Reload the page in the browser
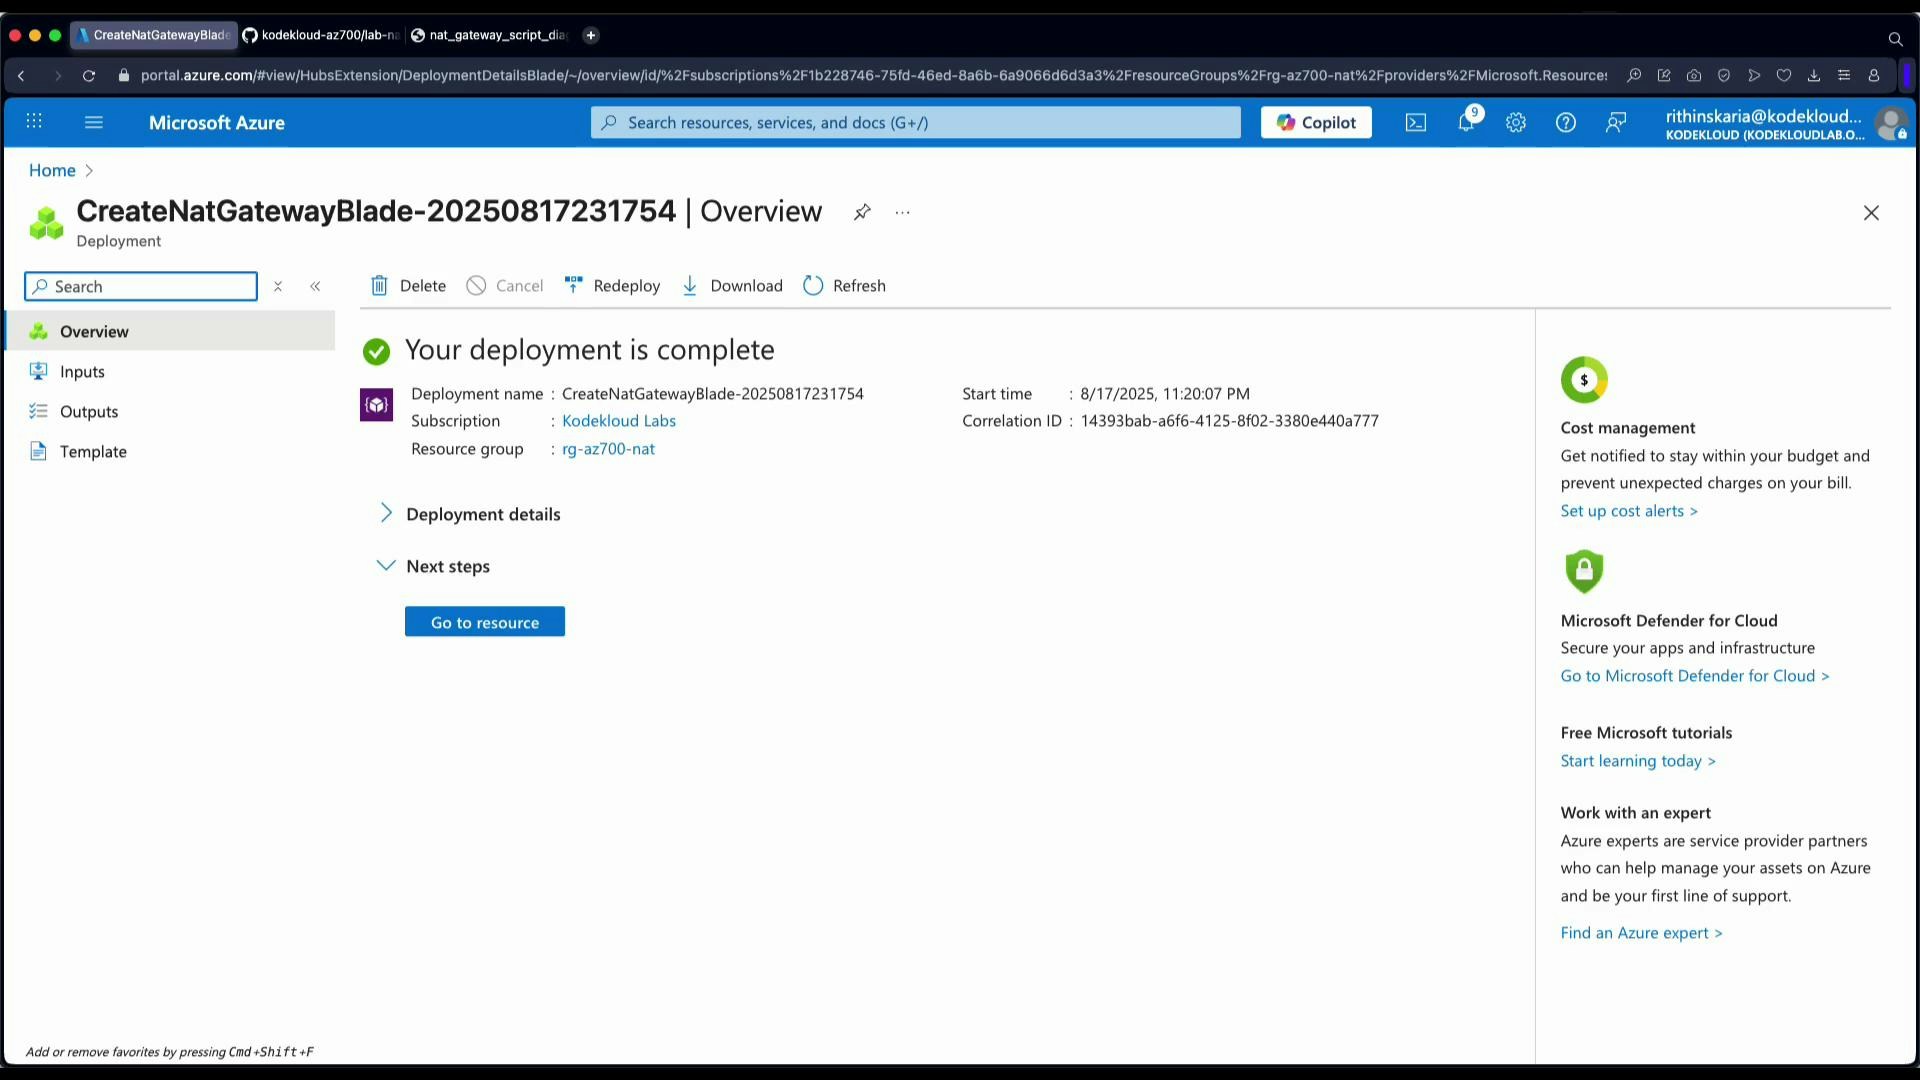The image size is (1920, 1080). click(88, 75)
